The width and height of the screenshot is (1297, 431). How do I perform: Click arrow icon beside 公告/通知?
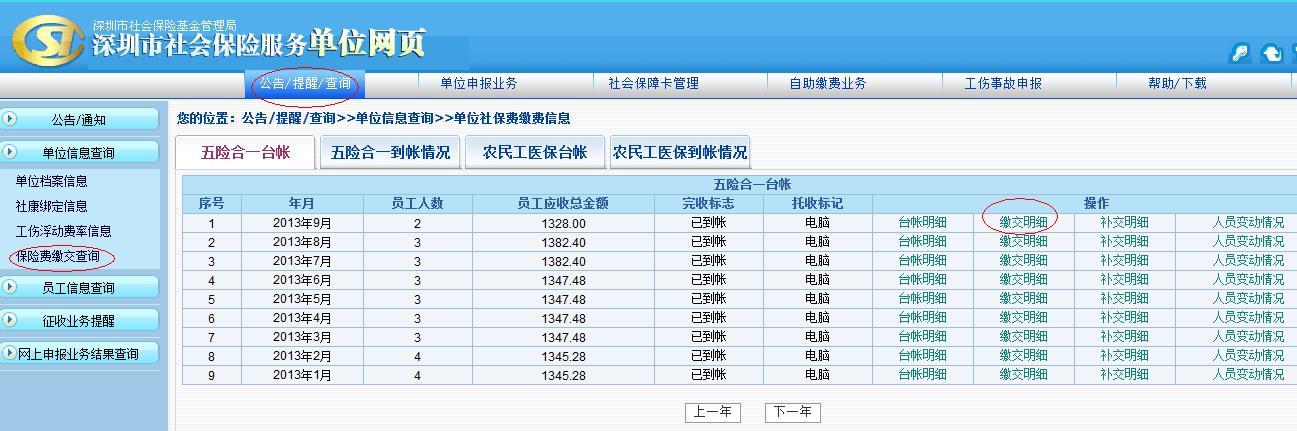[x=11, y=119]
